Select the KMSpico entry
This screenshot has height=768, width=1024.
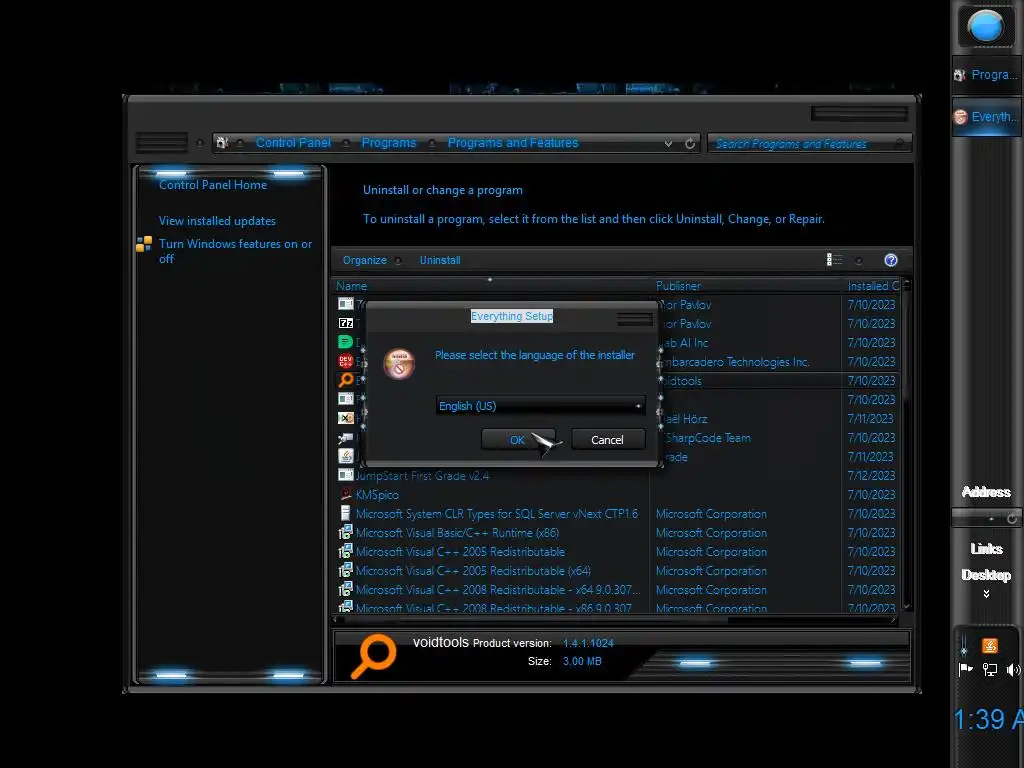pos(377,494)
